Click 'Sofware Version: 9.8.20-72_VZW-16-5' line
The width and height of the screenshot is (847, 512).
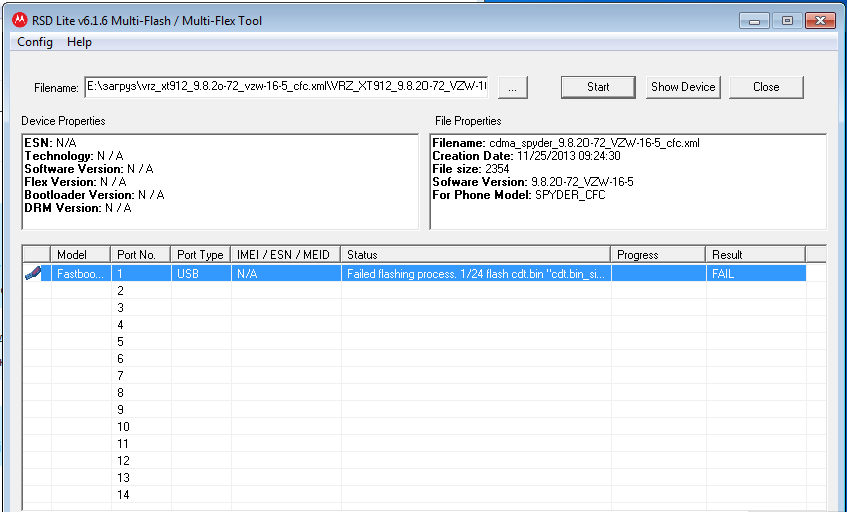click(533, 182)
